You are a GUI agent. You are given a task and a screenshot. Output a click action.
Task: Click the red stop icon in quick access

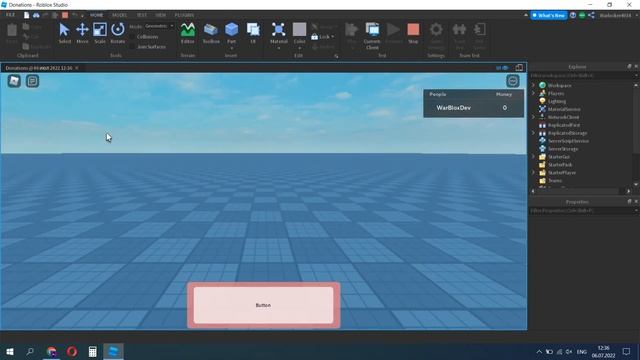(x=65, y=15)
